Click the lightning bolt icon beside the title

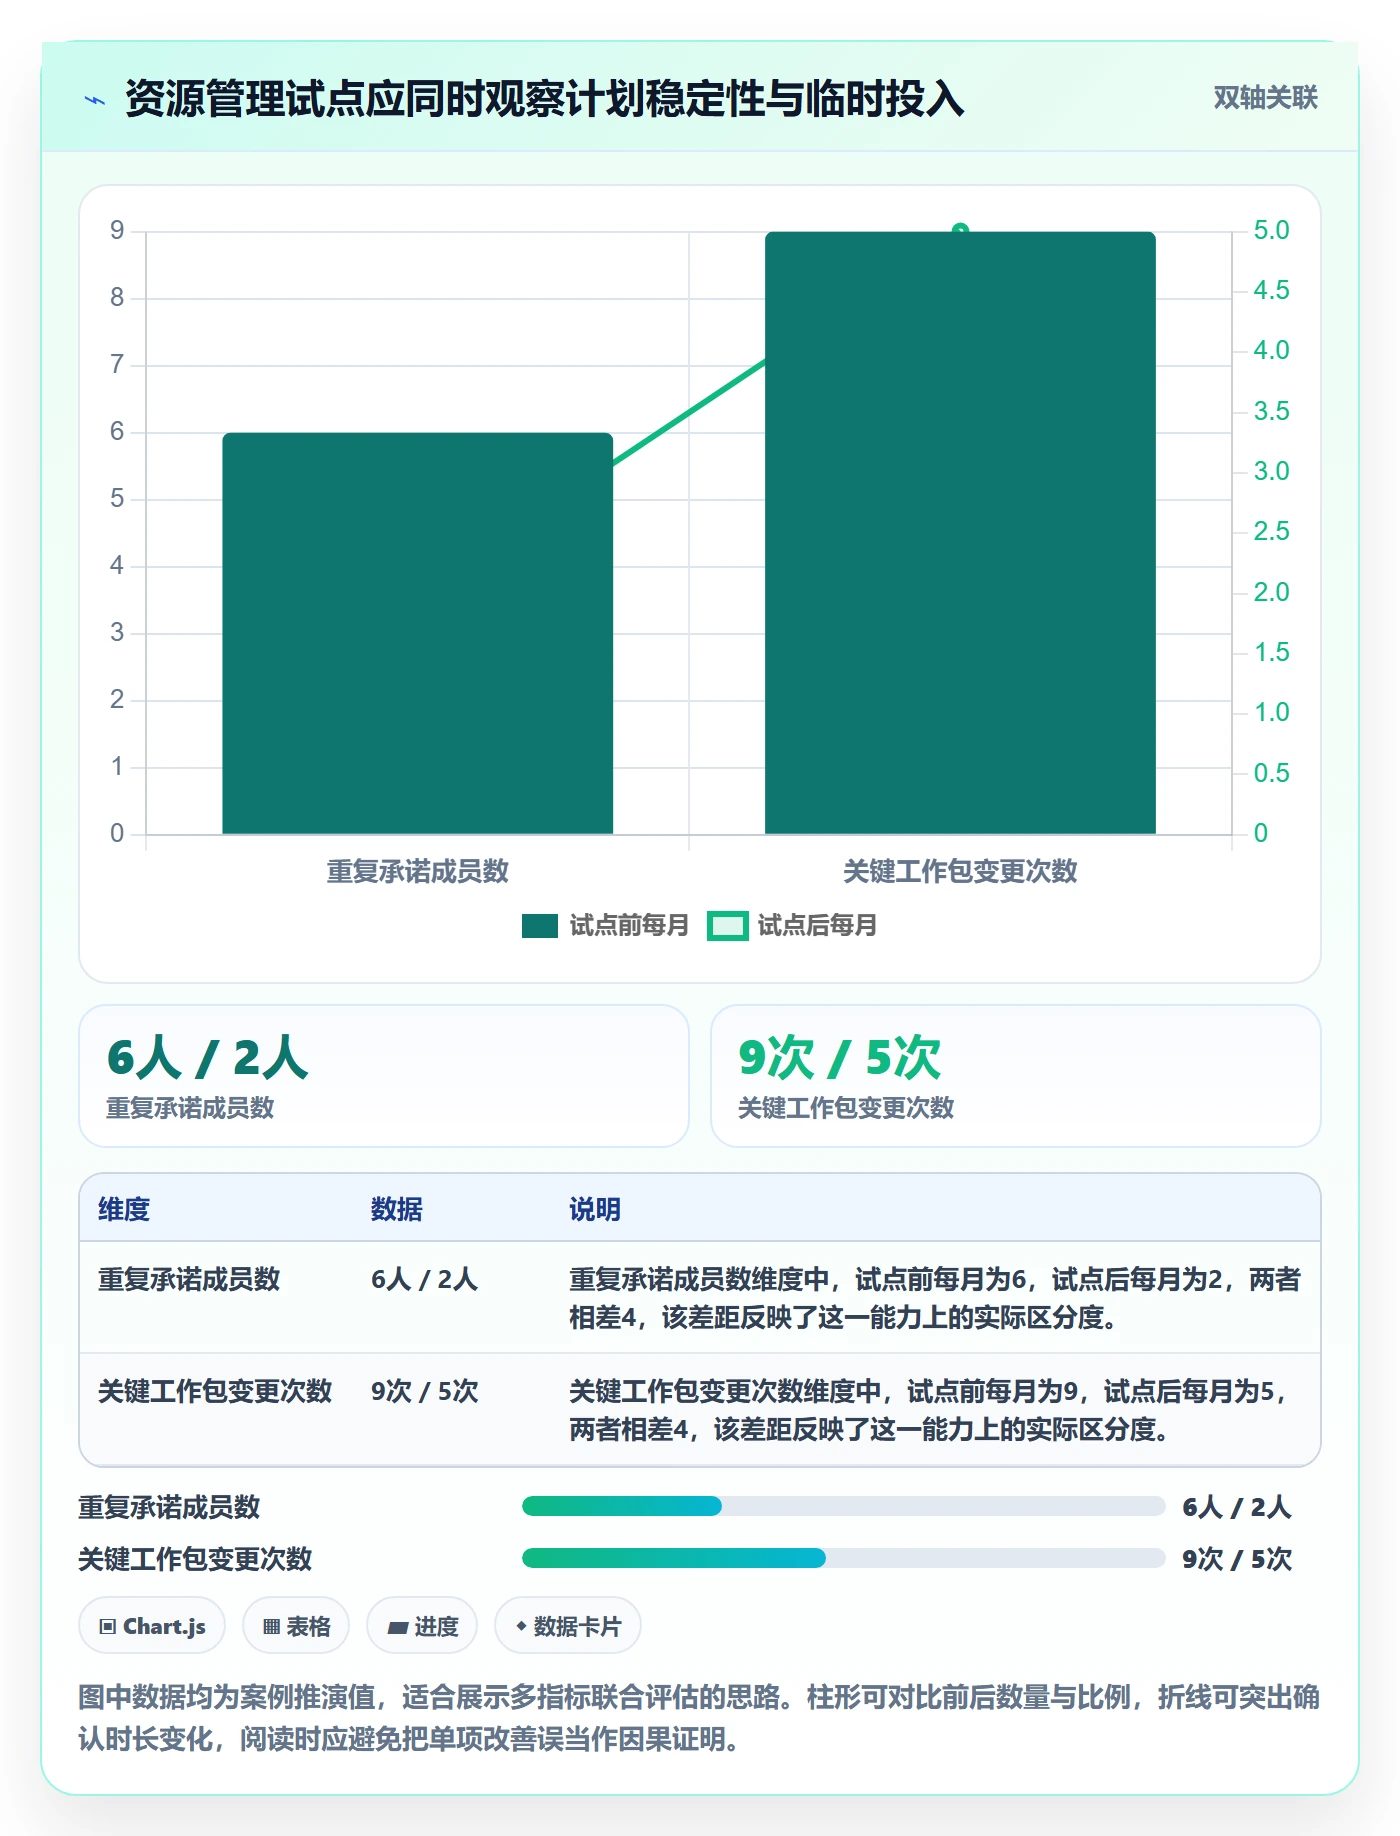click(95, 100)
